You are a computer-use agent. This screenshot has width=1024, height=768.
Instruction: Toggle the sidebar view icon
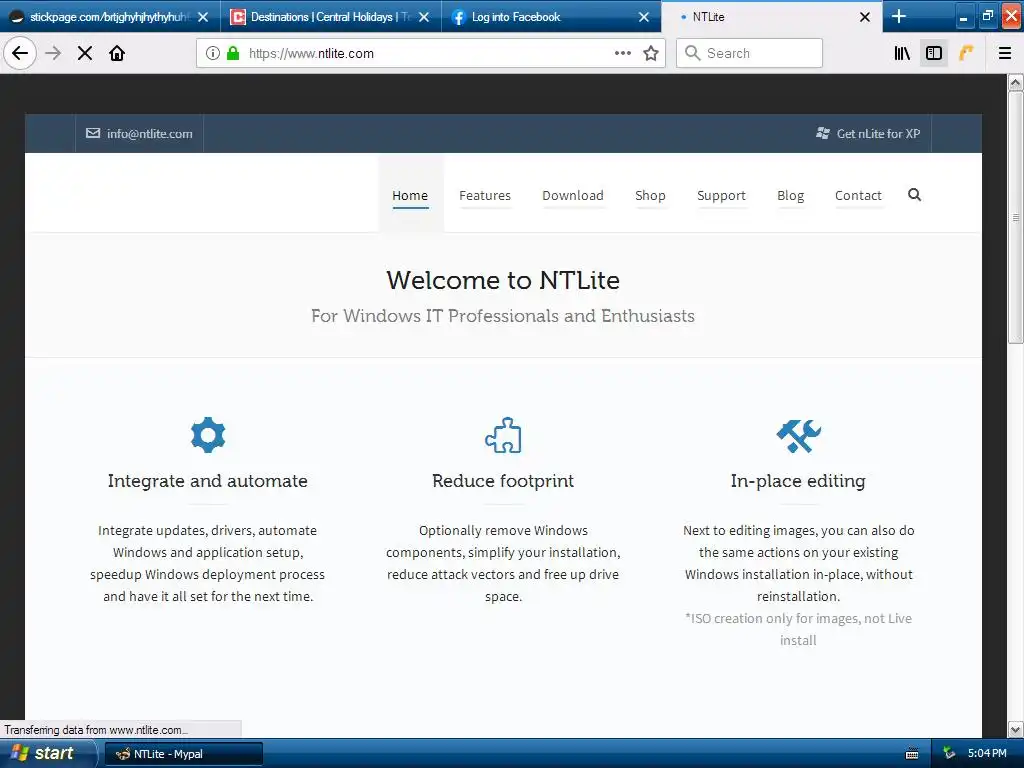pyautogui.click(x=934, y=53)
